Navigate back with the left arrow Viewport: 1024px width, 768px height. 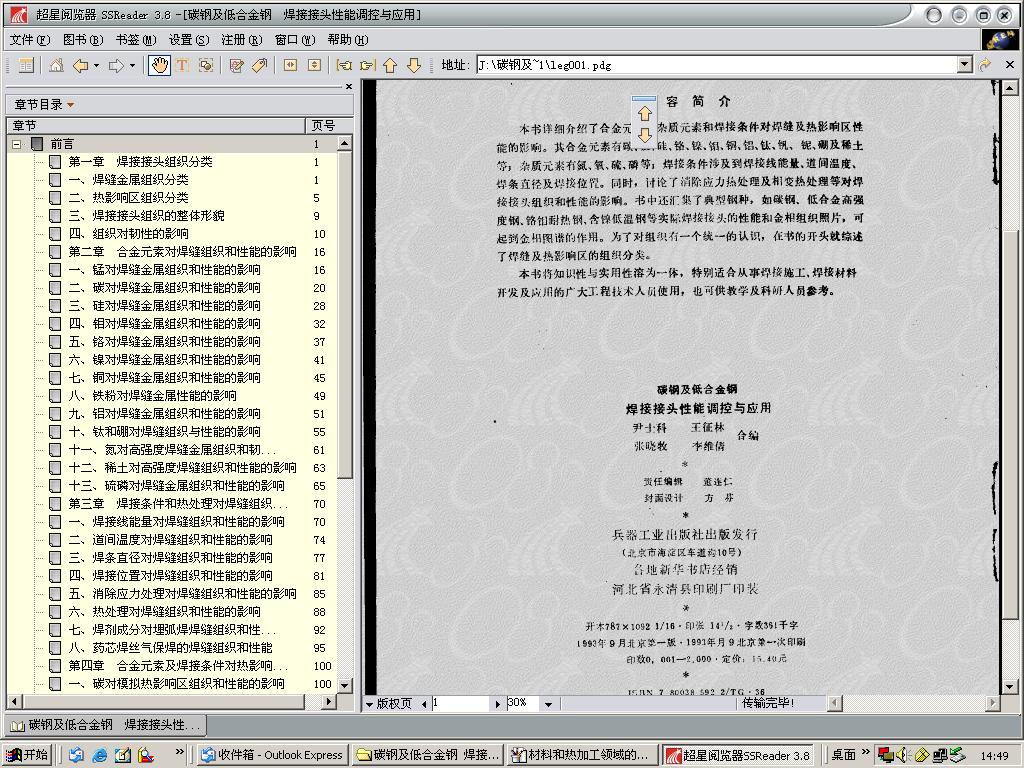pyautogui.click(x=81, y=65)
